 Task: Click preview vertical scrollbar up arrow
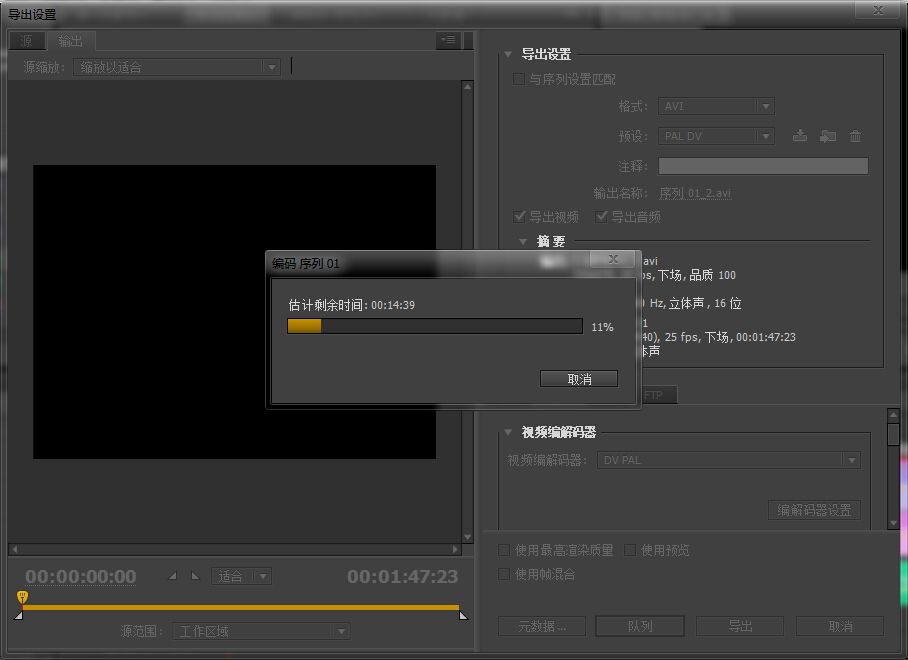467,87
